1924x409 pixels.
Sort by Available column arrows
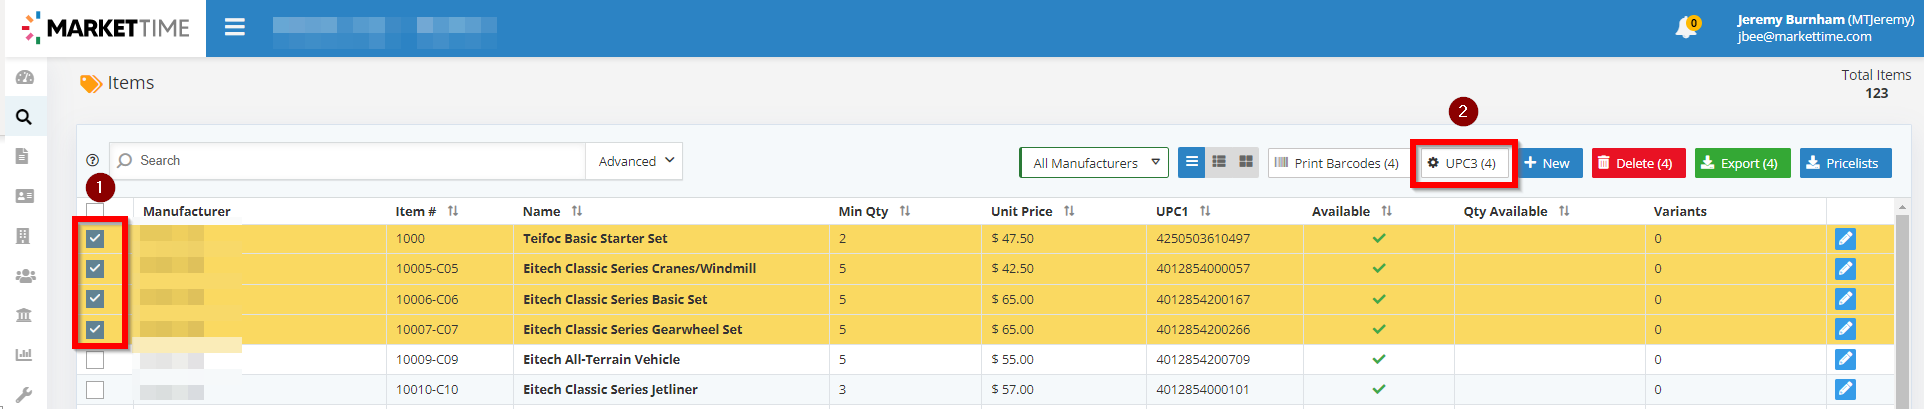point(1387,211)
